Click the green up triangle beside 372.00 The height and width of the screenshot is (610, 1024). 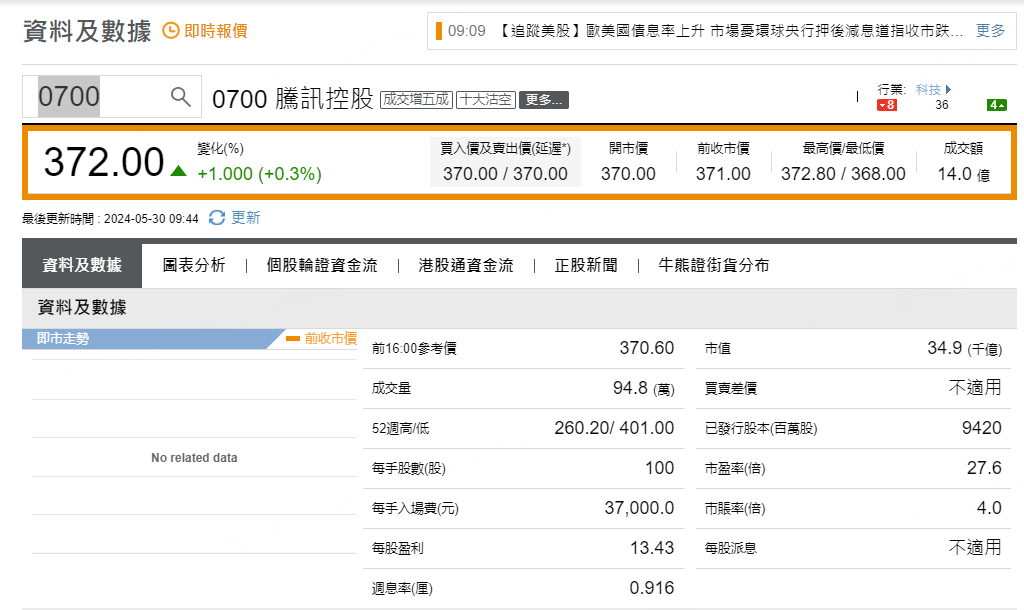coord(178,171)
